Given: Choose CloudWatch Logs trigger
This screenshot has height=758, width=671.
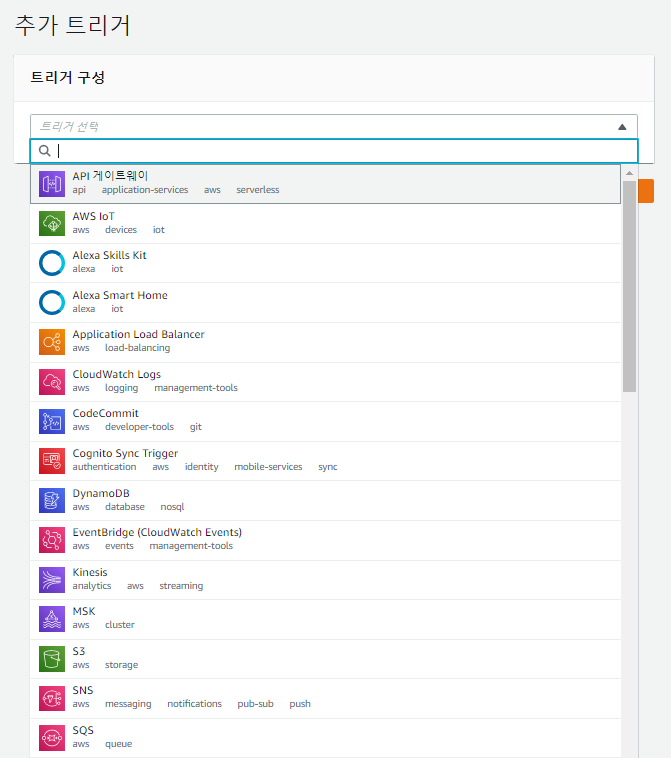Looking at the screenshot, I should tap(325, 382).
